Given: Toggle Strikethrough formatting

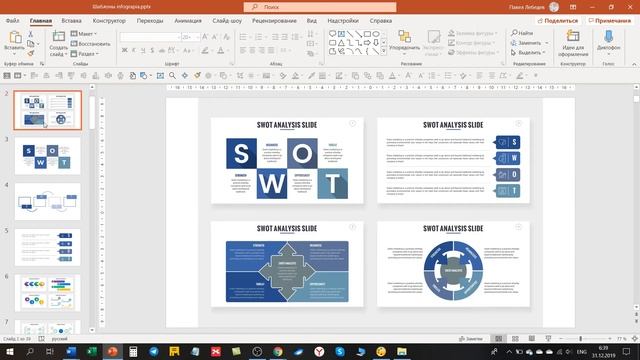Looking at the screenshot, I should [x=162, y=50].
